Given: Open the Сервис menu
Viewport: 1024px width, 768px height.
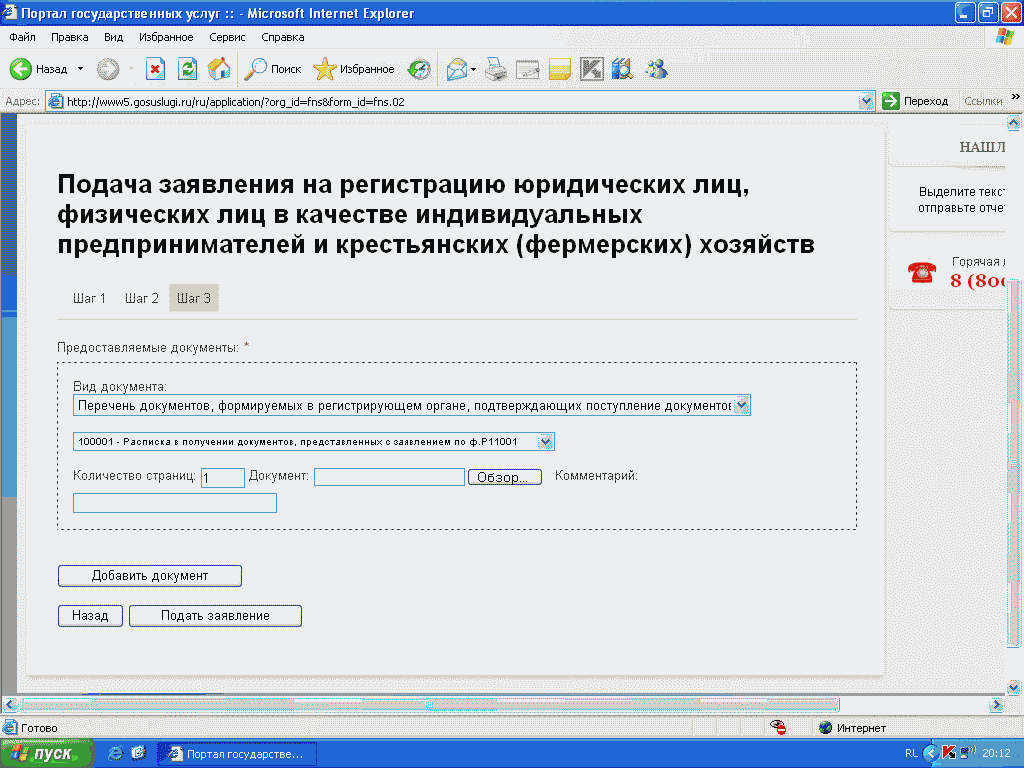Looking at the screenshot, I should click(227, 37).
